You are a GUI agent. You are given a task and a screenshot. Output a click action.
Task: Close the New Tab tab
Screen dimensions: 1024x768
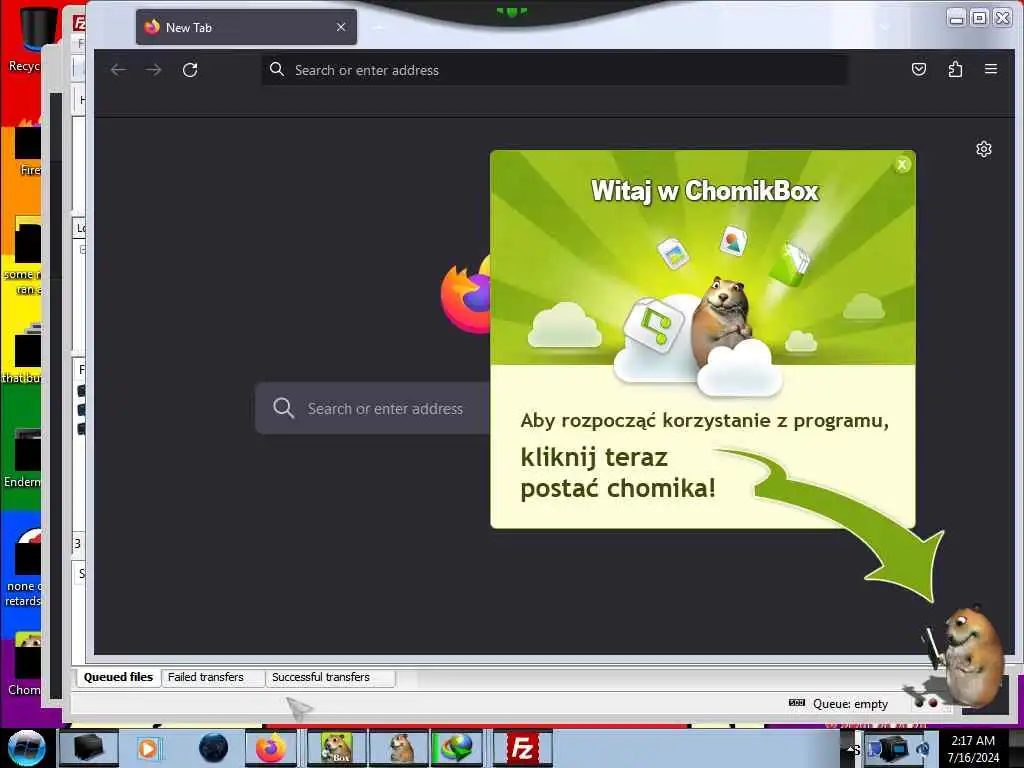[341, 27]
